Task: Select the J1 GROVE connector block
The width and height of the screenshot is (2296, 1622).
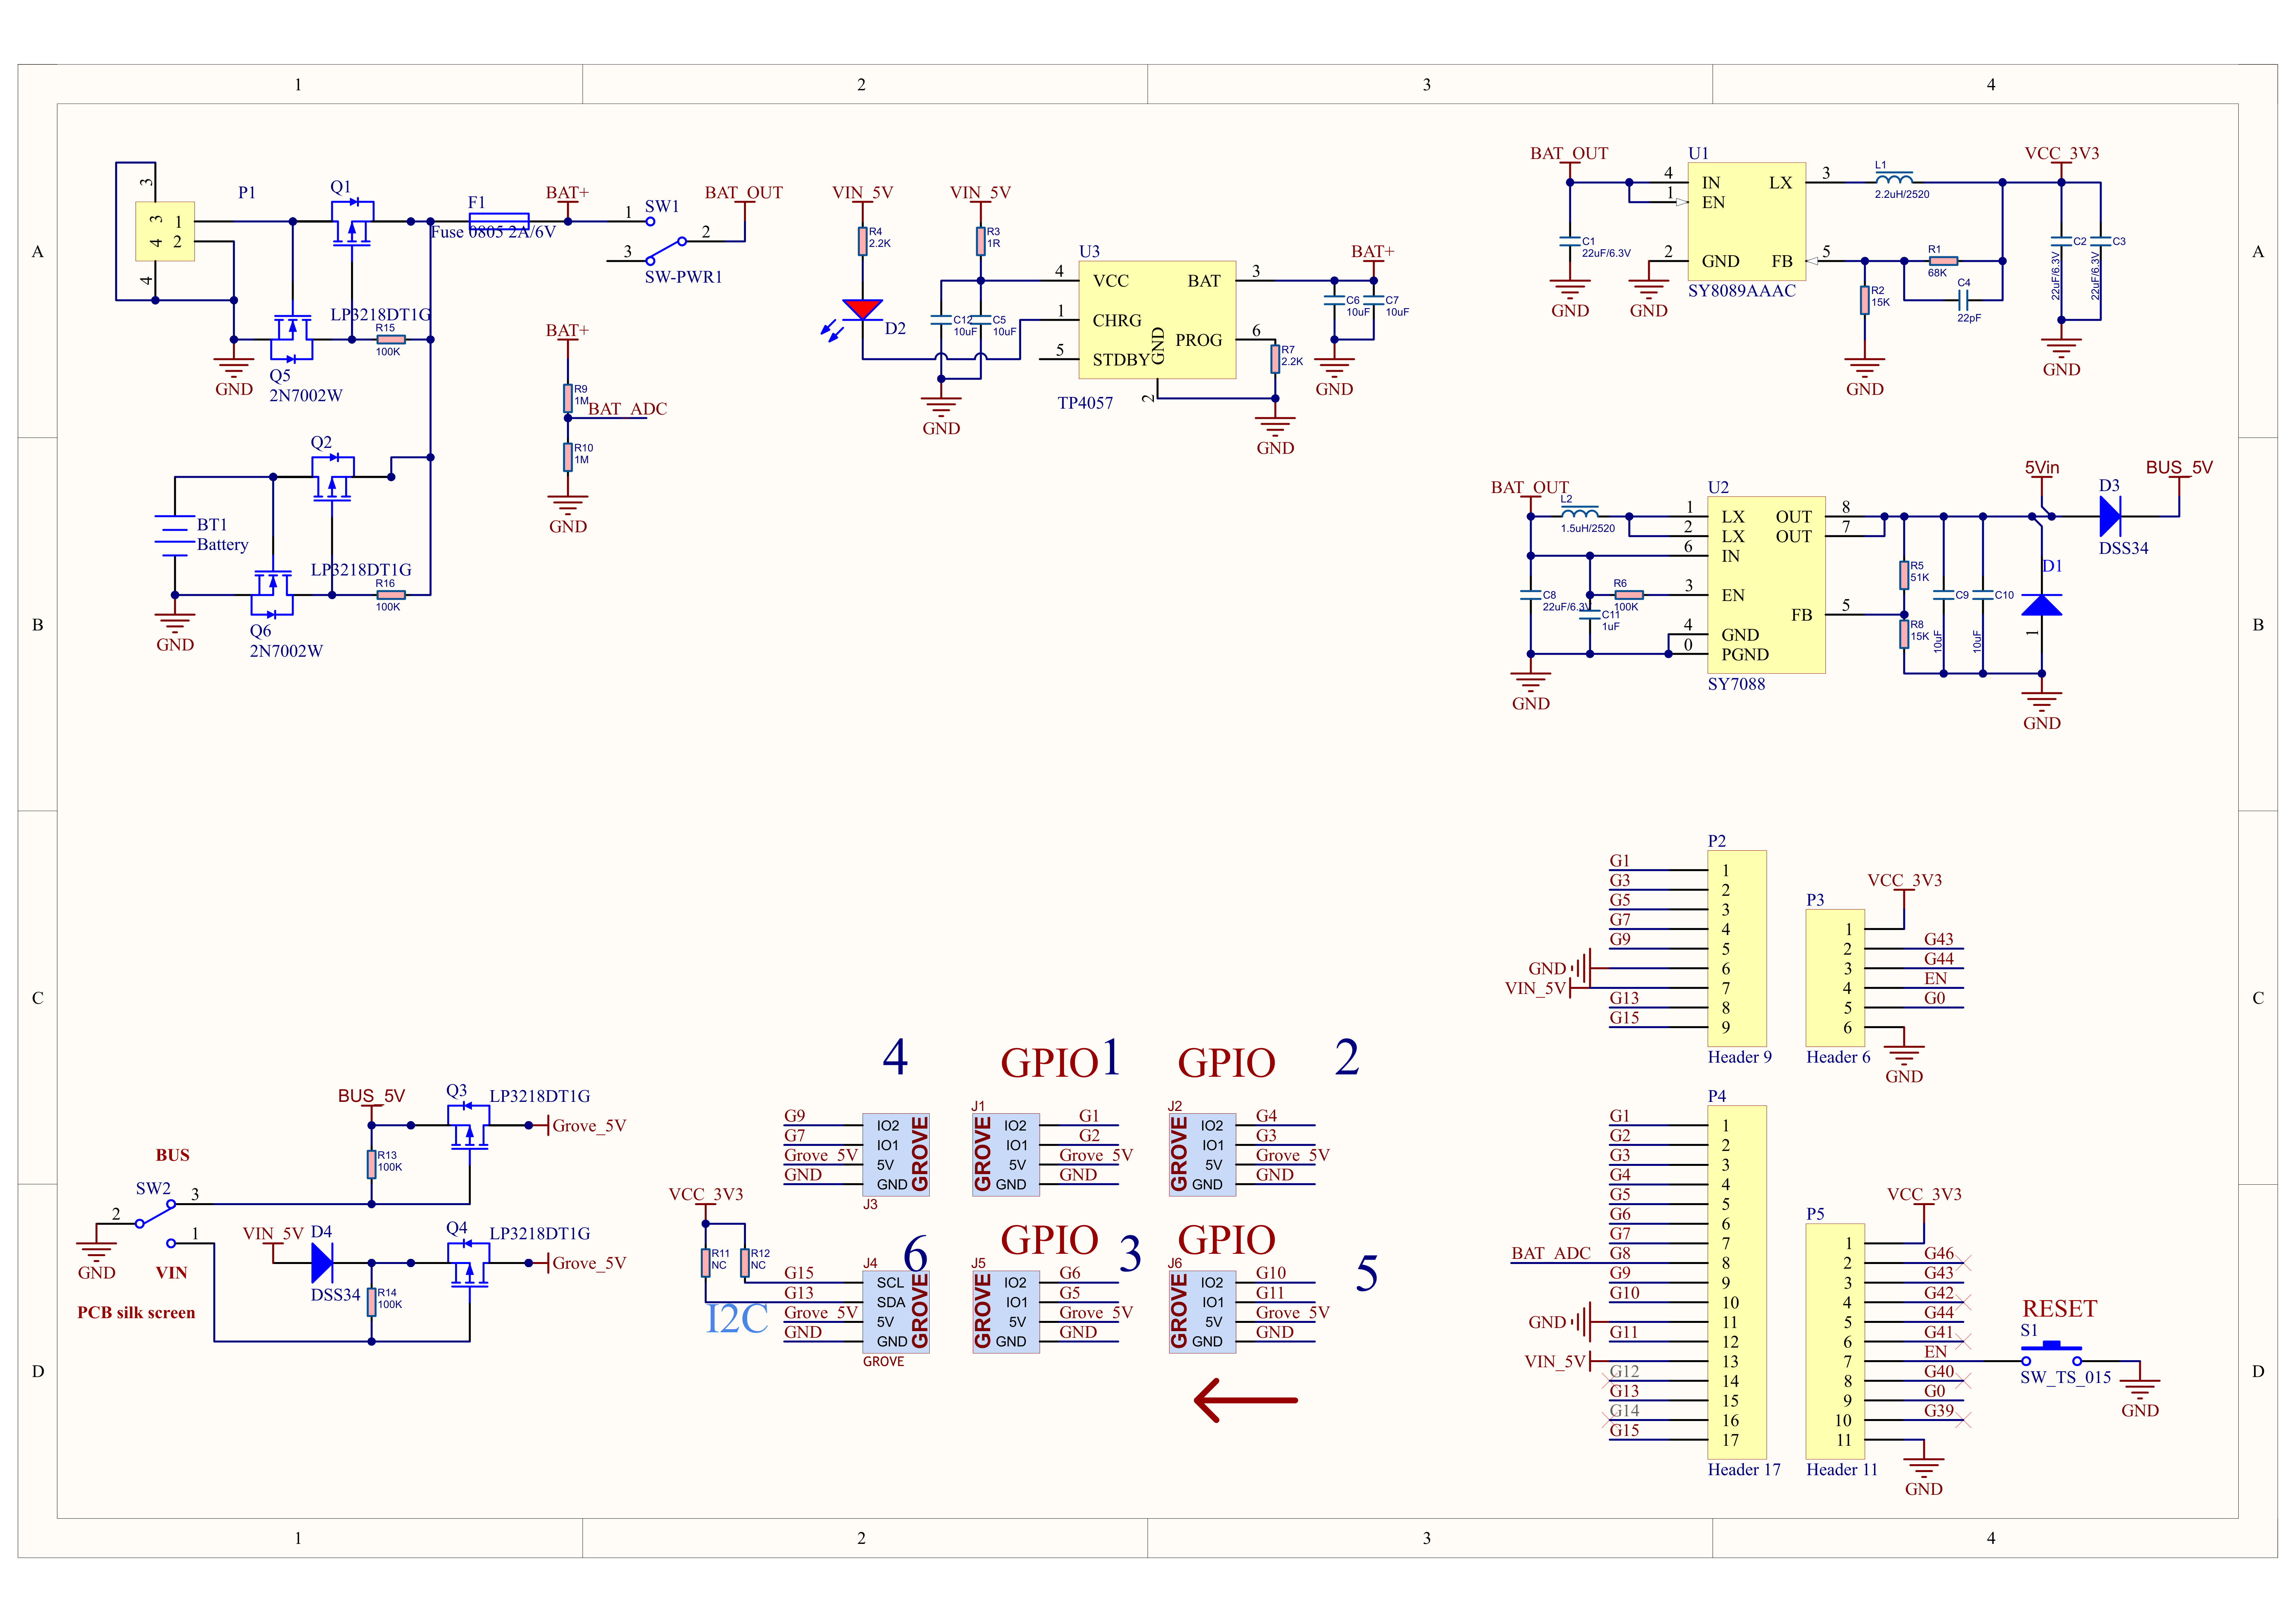Action: coord(1006,1155)
